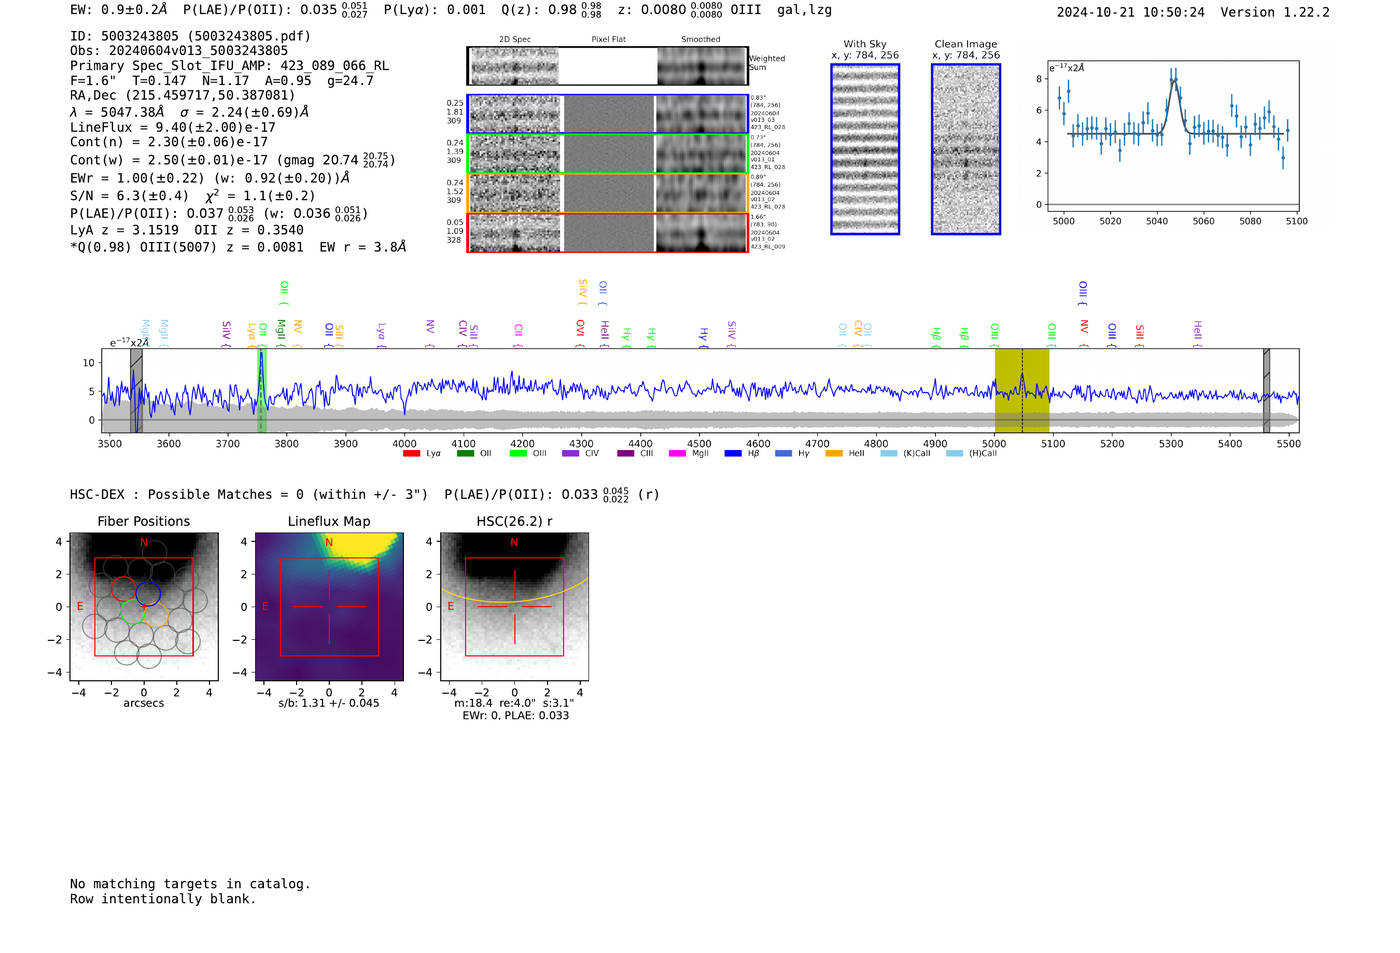Click the m:18.4 re:4.0" s:3.1" caption
The image size is (1400, 953).
point(514,703)
